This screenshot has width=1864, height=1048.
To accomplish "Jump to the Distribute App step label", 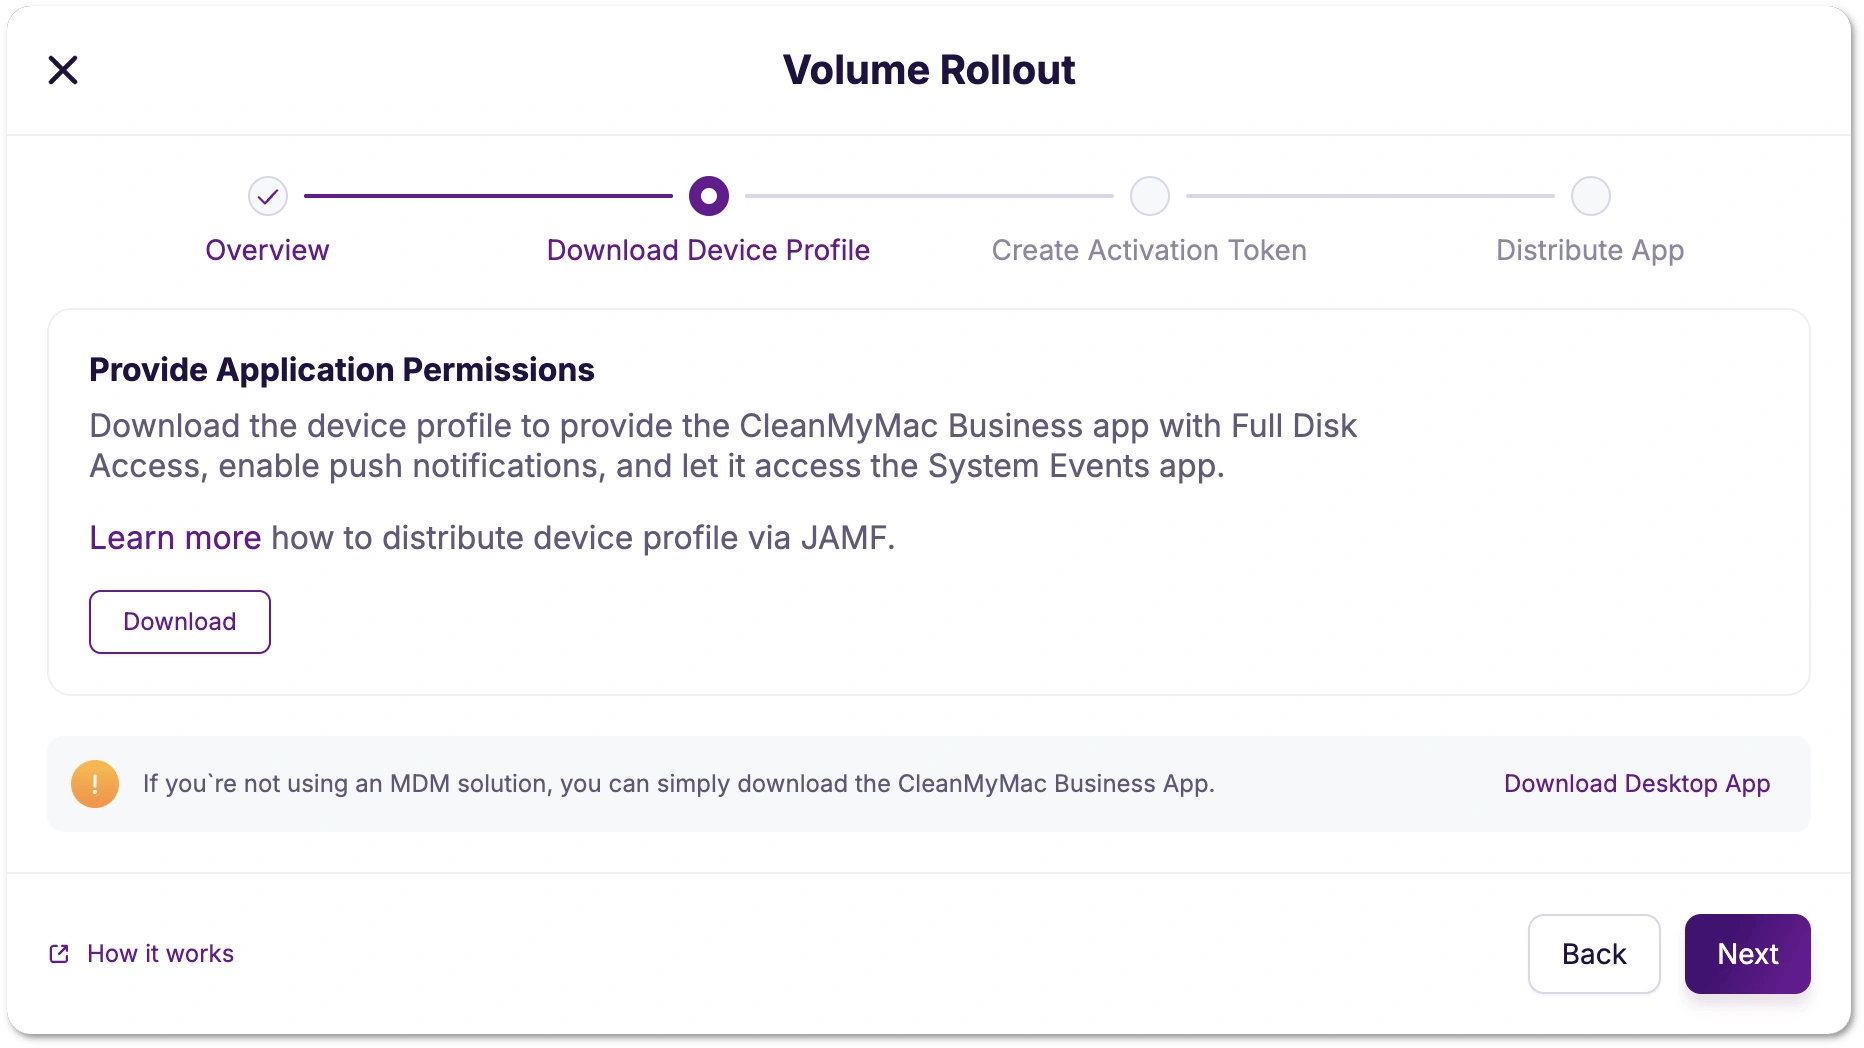I will [x=1590, y=250].
